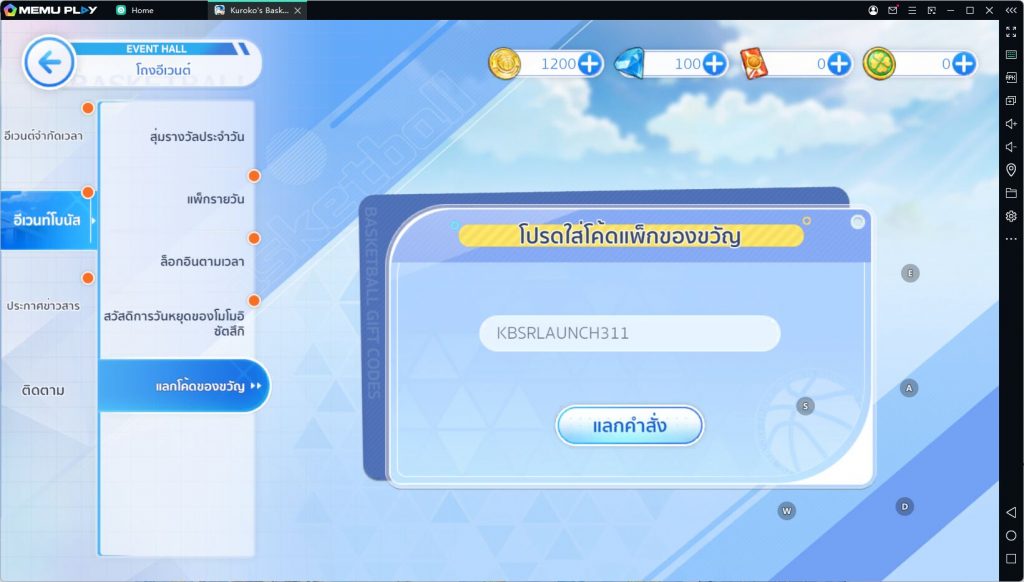
Task: Click the APK install icon
Action: (x=1011, y=78)
